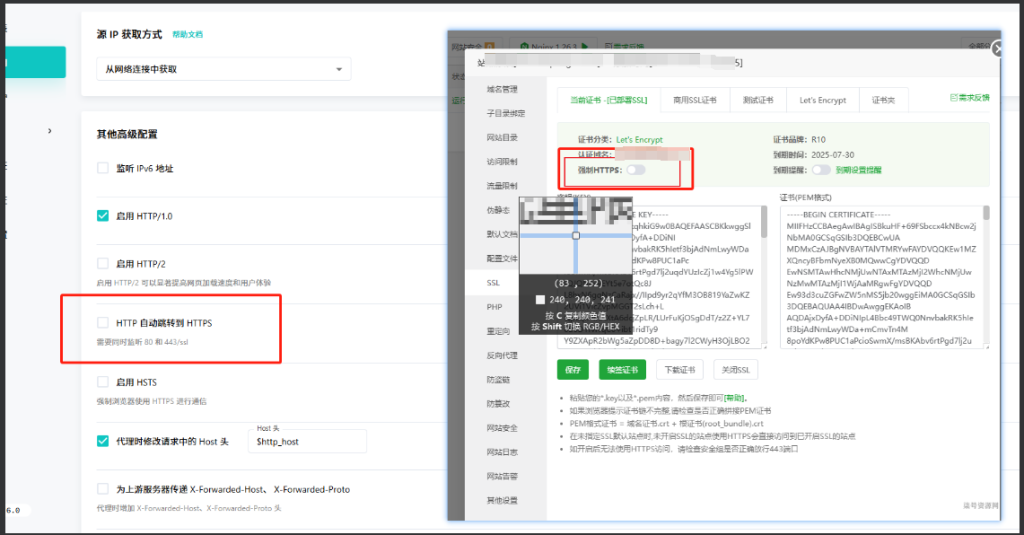Switch to the 商用SSL证书 tab
1024x535 pixels.
(x=695, y=100)
